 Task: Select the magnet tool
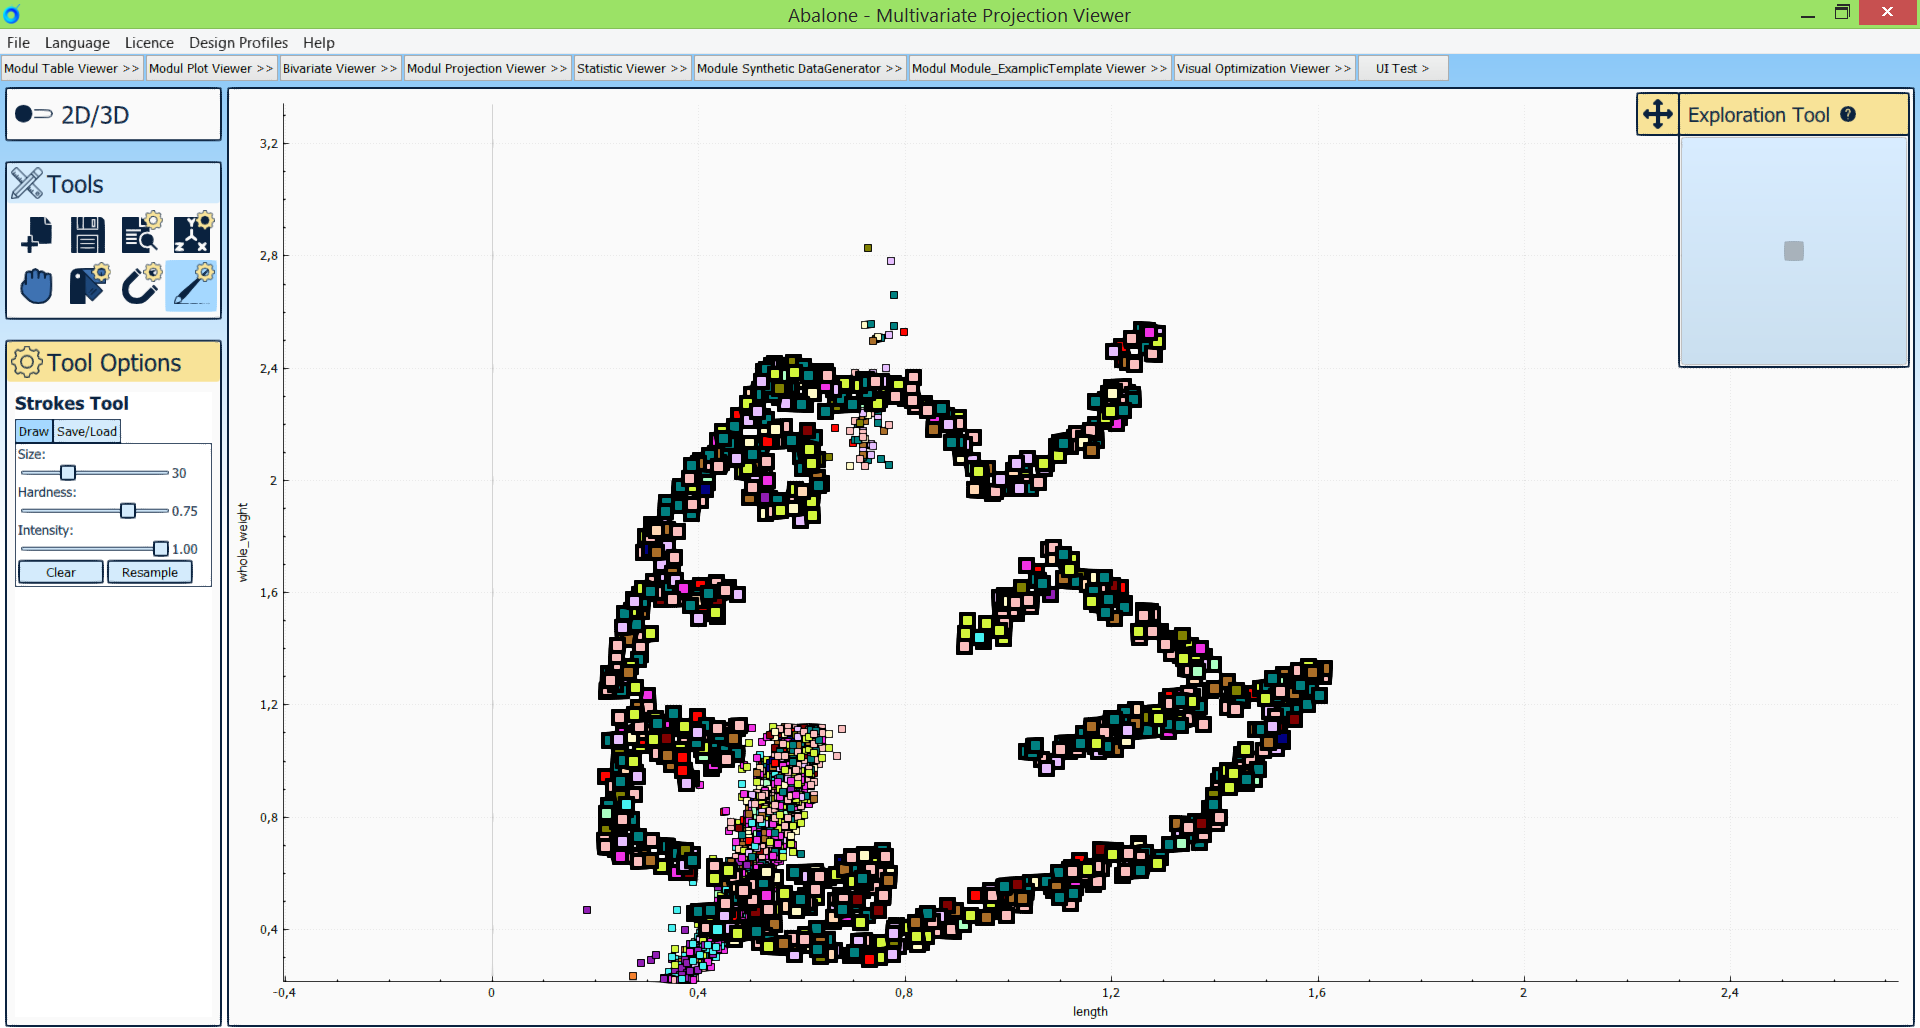(x=140, y=285)
